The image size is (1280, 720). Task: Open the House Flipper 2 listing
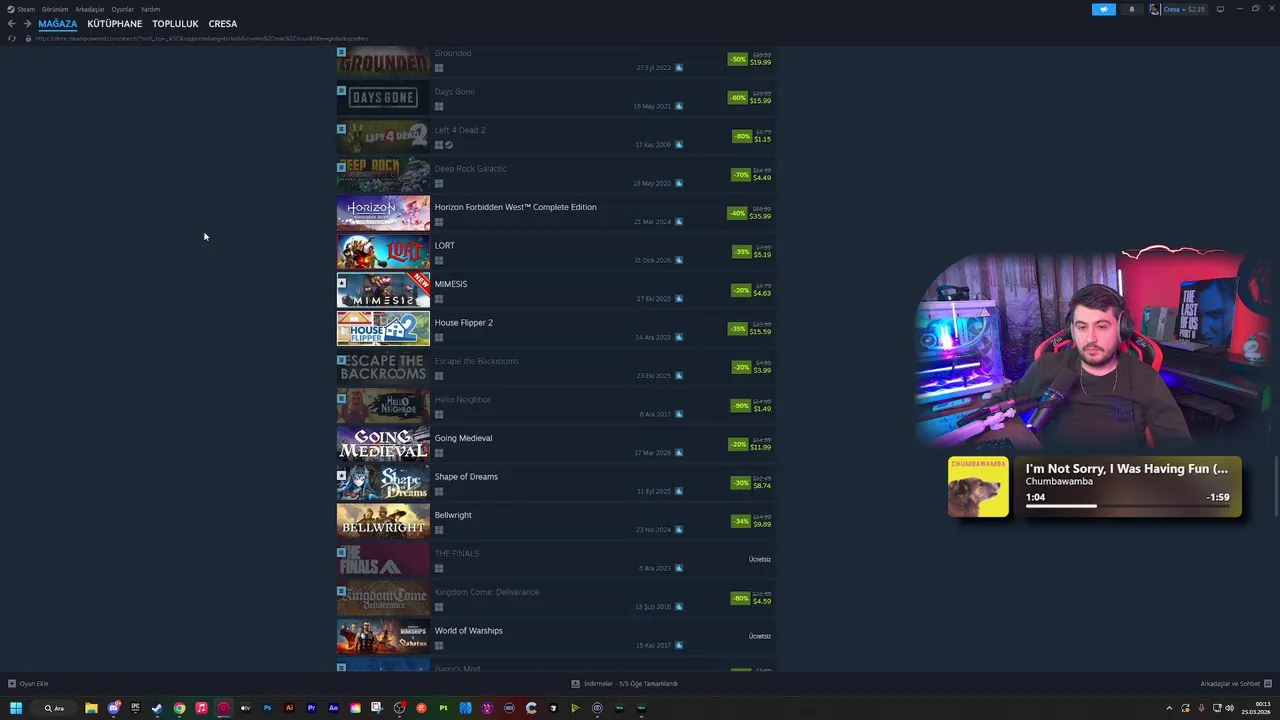[x=556, y=329]
